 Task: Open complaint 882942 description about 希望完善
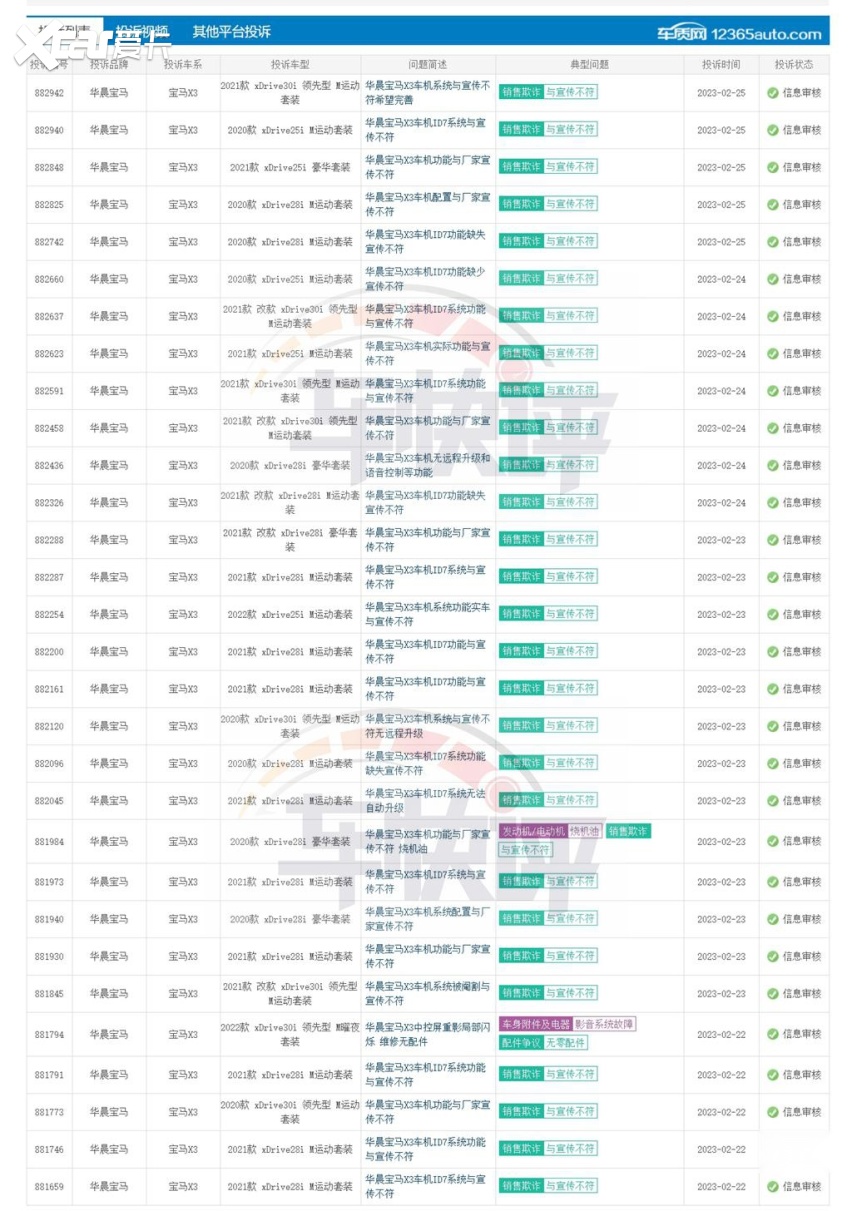coord(428,93)
